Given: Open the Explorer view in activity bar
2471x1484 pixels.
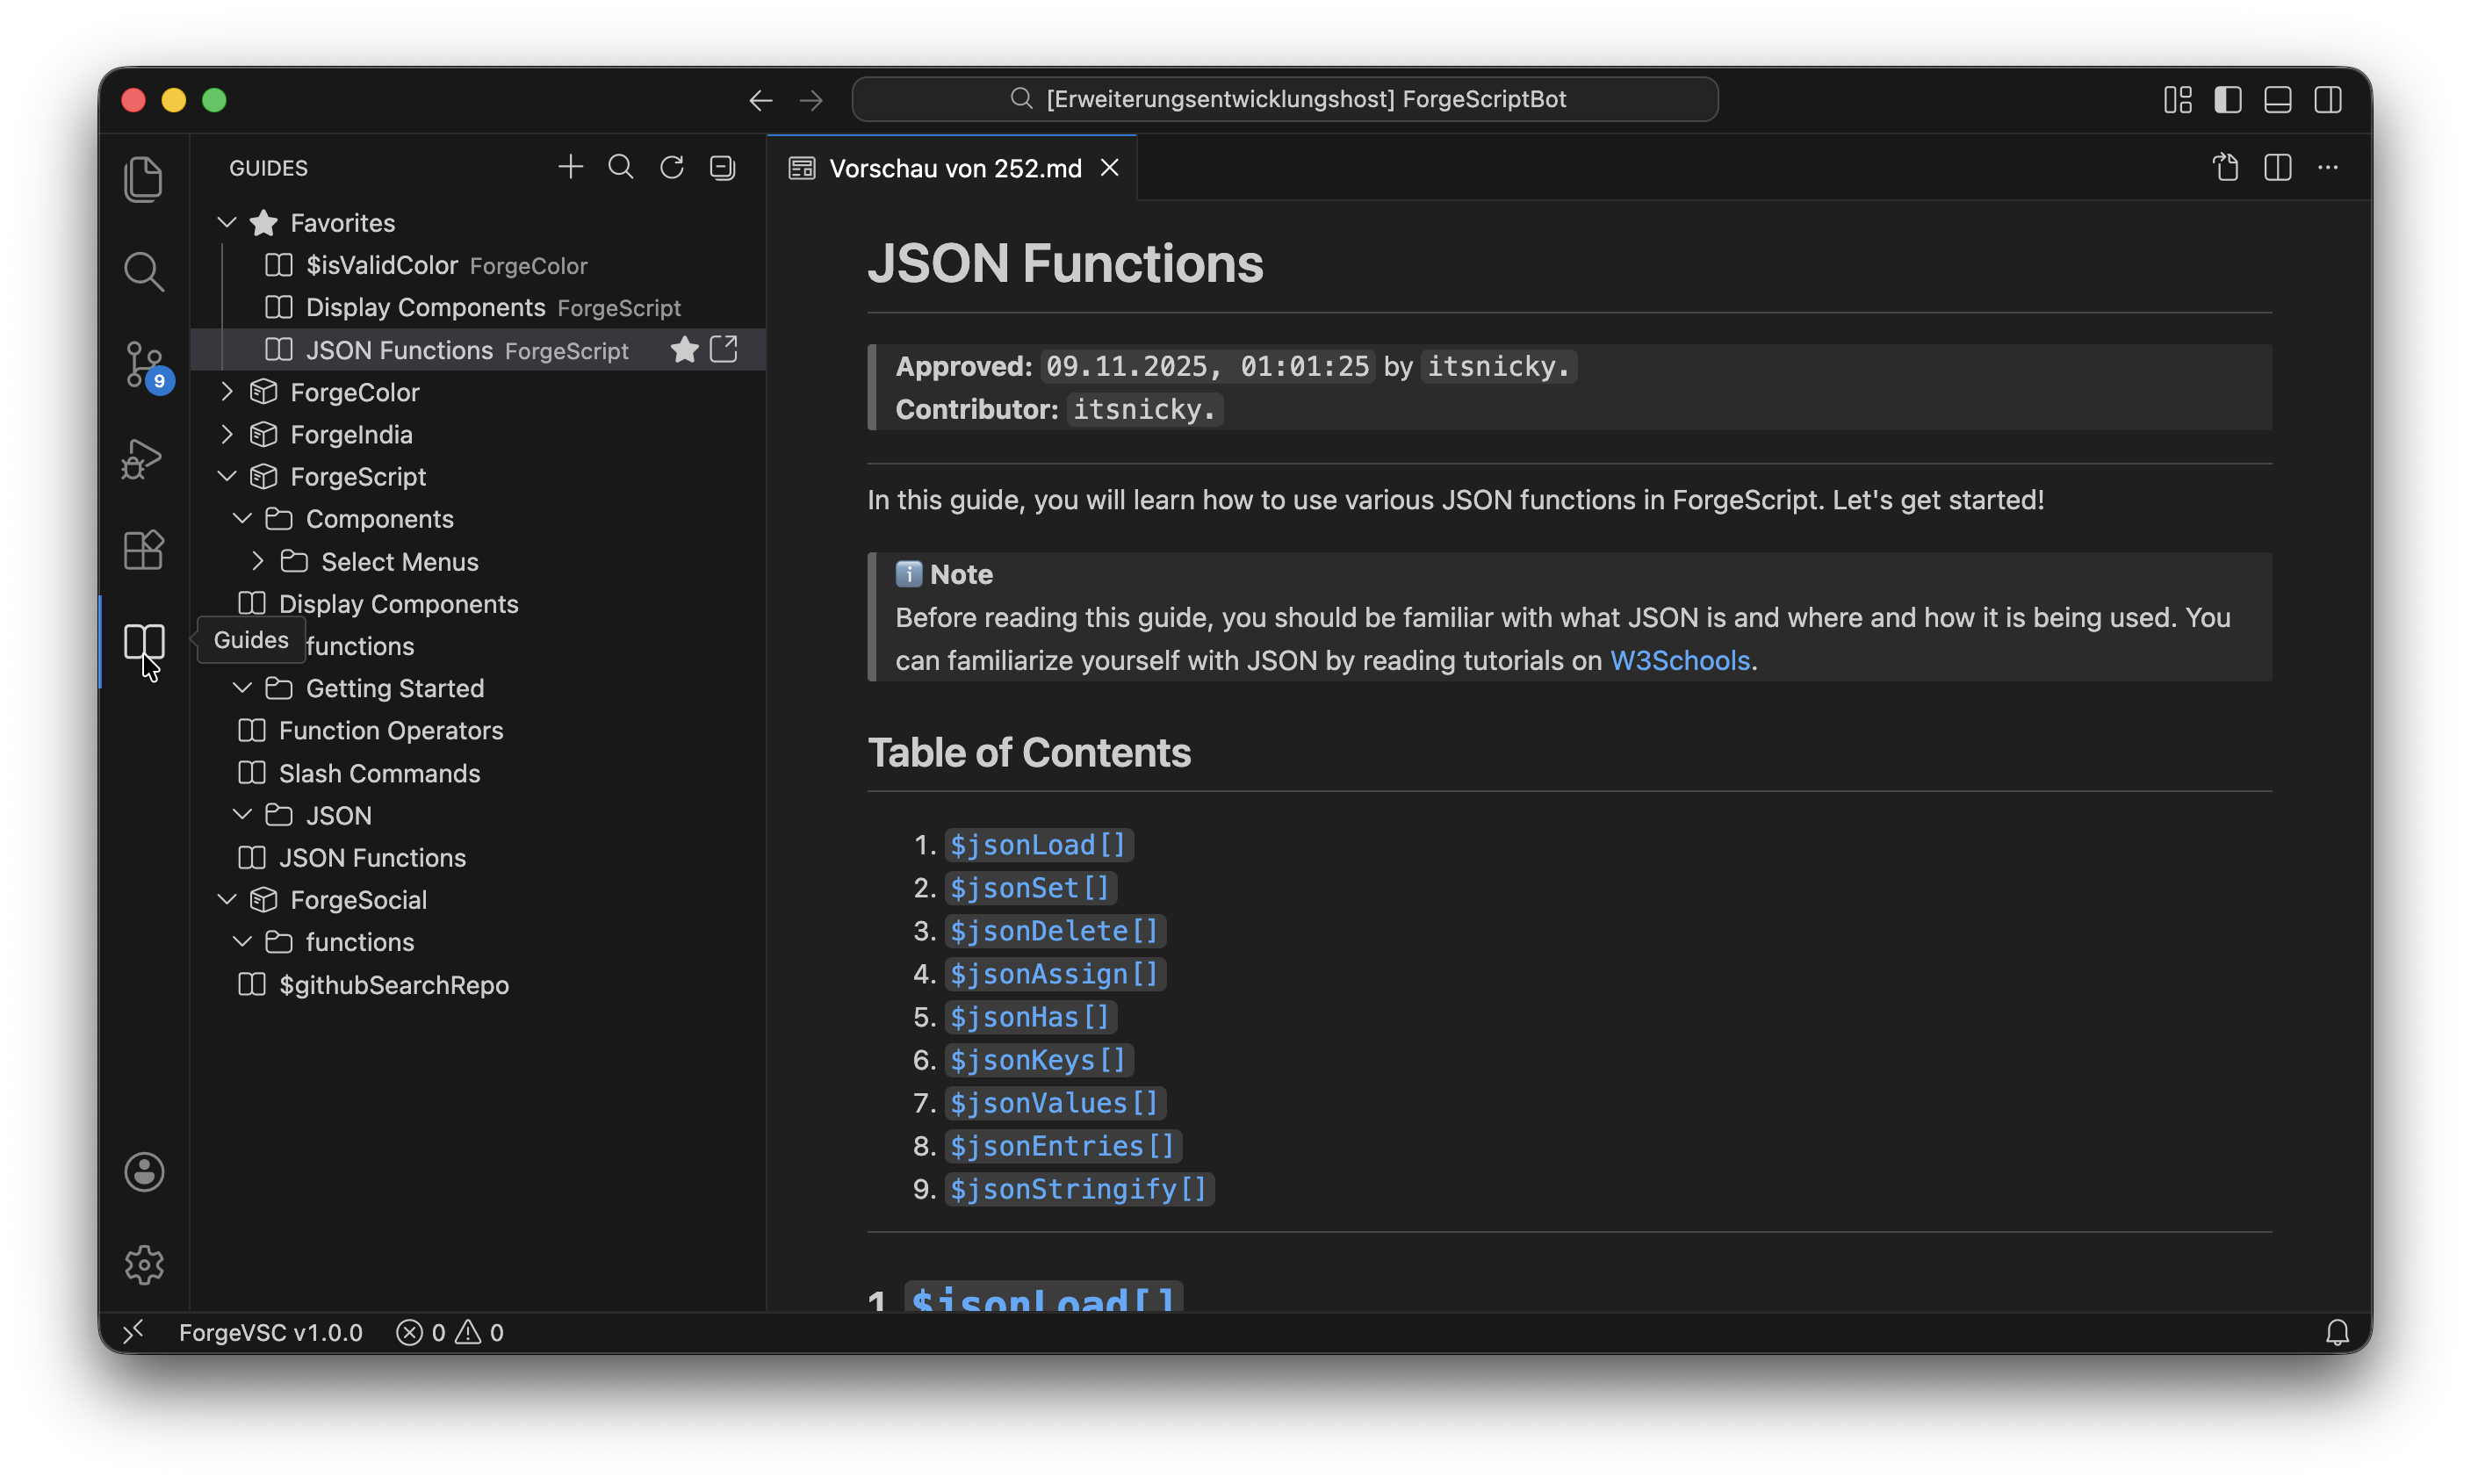Looking at the screenshot, I should (x=143, y=179).
